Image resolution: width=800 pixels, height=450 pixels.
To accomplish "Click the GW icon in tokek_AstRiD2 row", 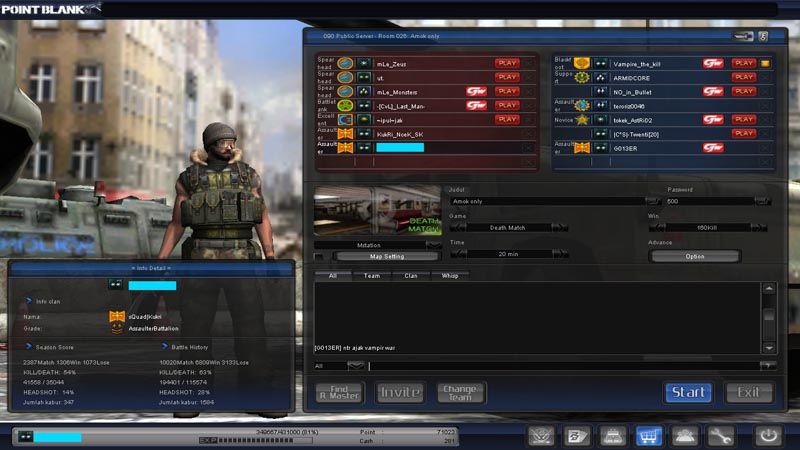I will [x=713, y=119].
